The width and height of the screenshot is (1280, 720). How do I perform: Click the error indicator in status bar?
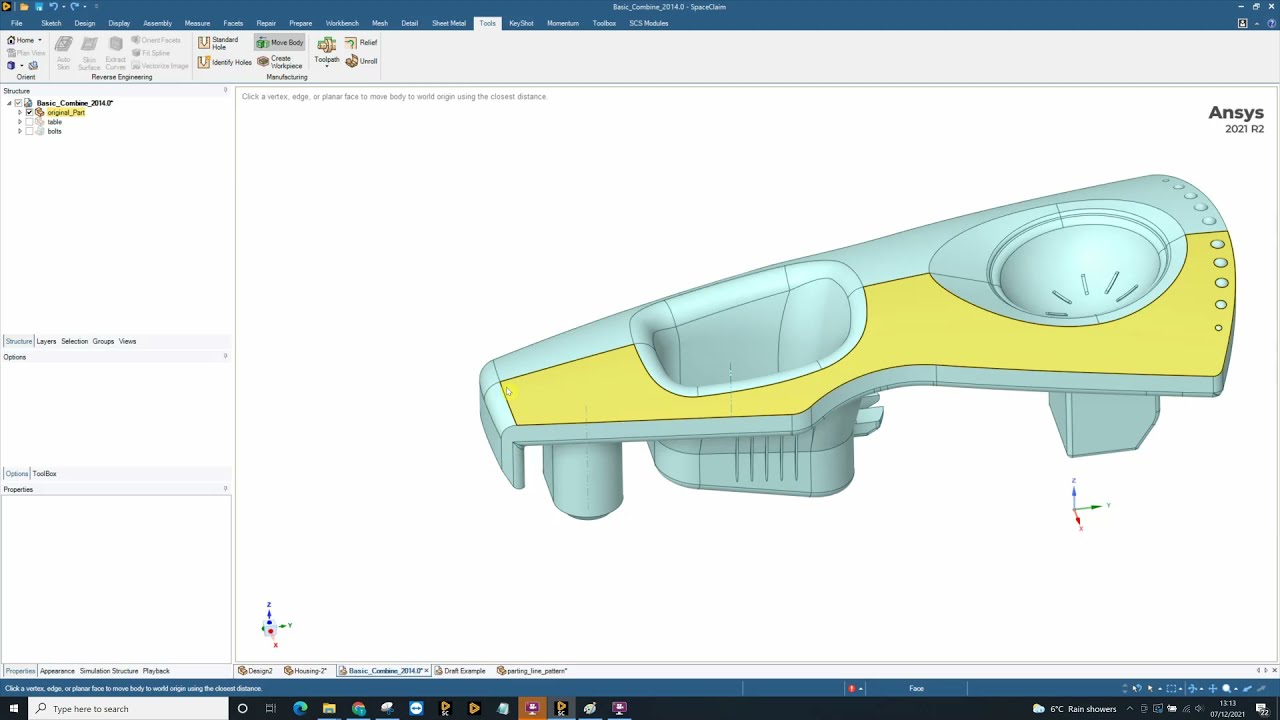(x=851, y=688)
